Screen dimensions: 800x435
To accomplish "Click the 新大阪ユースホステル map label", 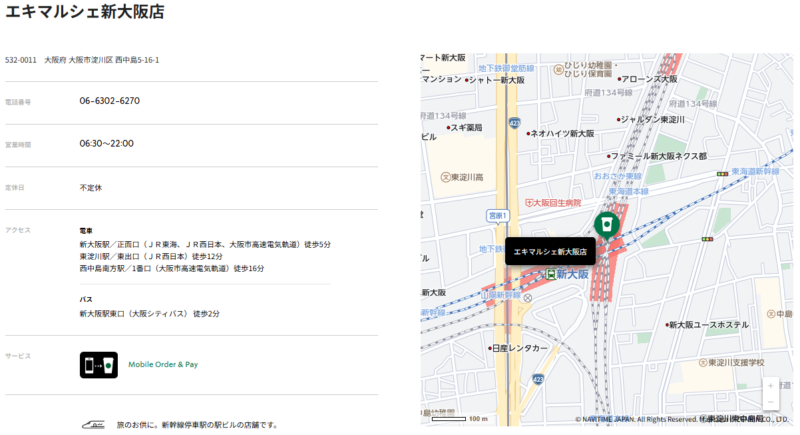I will click(709, 325).
